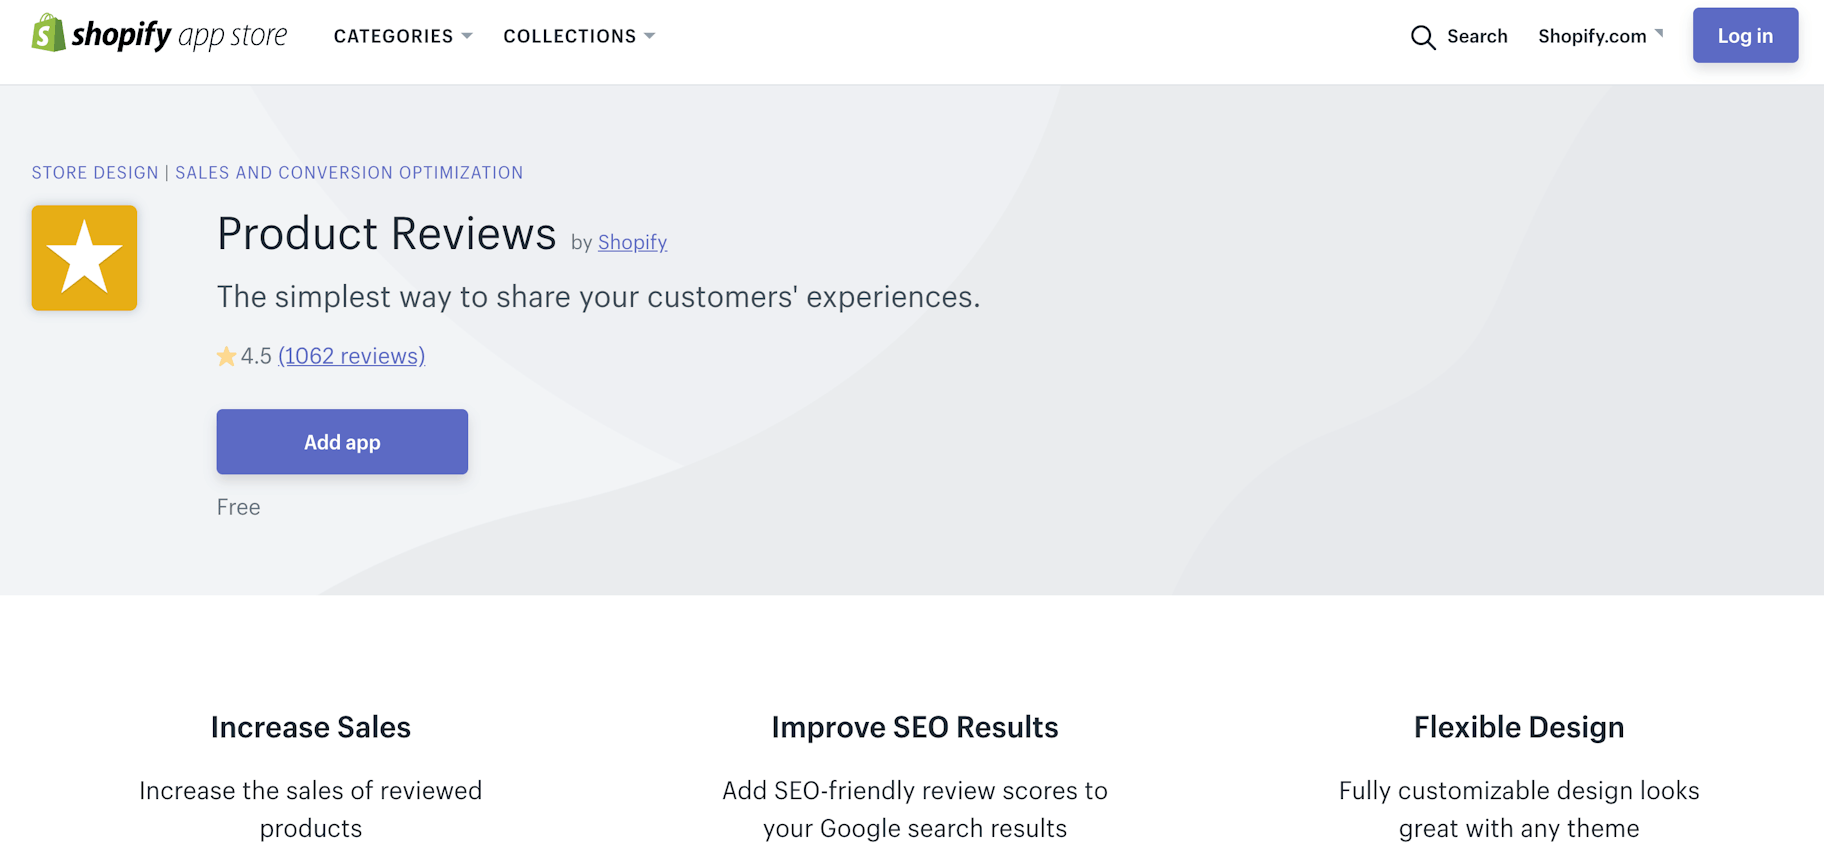Screen dimensions: 1824x866
Task: Open the CATEGORIES menu
Action: pos(393,36)
